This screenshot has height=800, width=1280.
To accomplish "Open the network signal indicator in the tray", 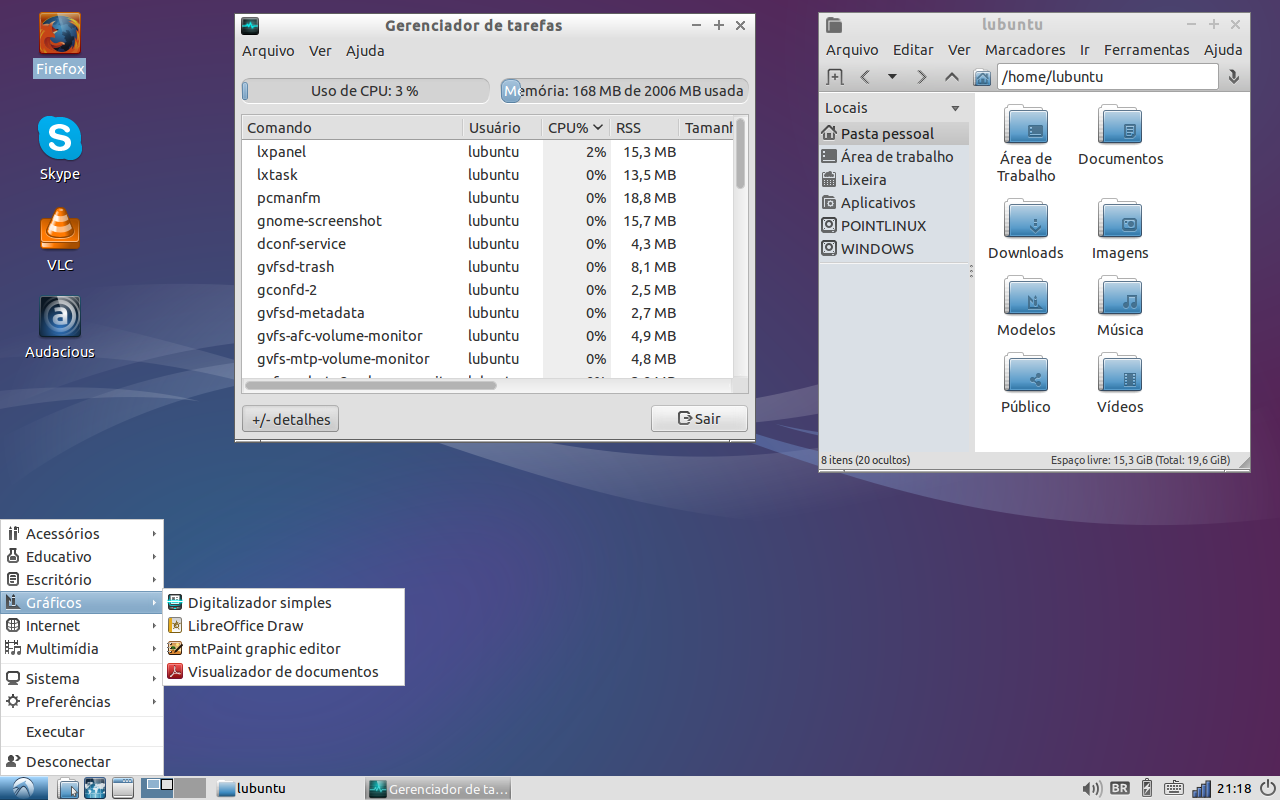I will point(1202,788).
